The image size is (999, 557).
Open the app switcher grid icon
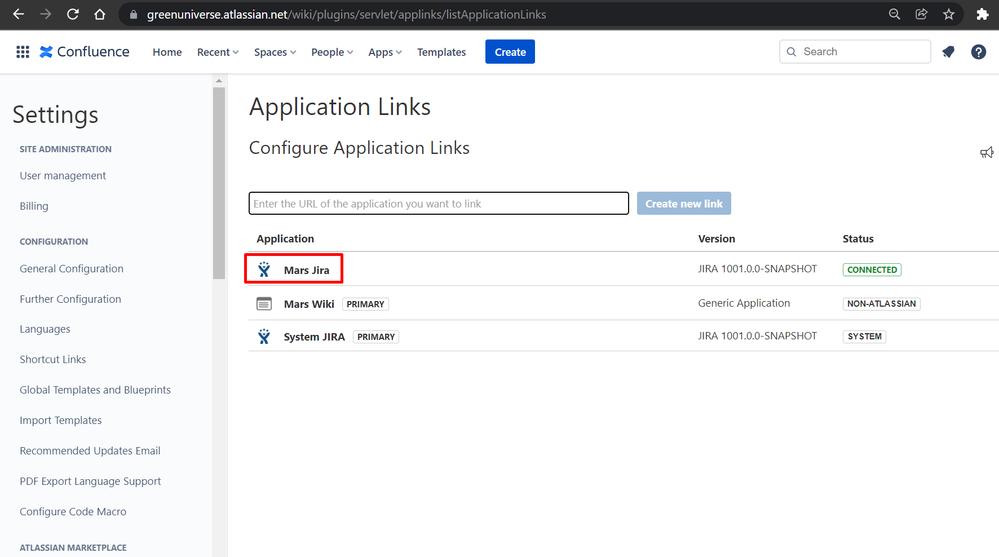pyautogui.click(x=23, y=52)
